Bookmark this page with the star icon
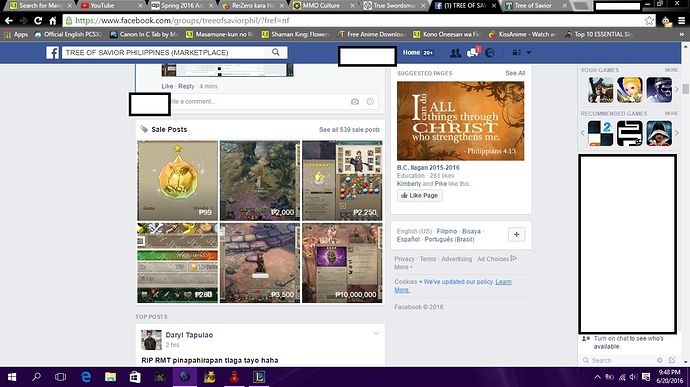This screenshot has height=387, width=690. pyautogui.click(x=649, y=20)
